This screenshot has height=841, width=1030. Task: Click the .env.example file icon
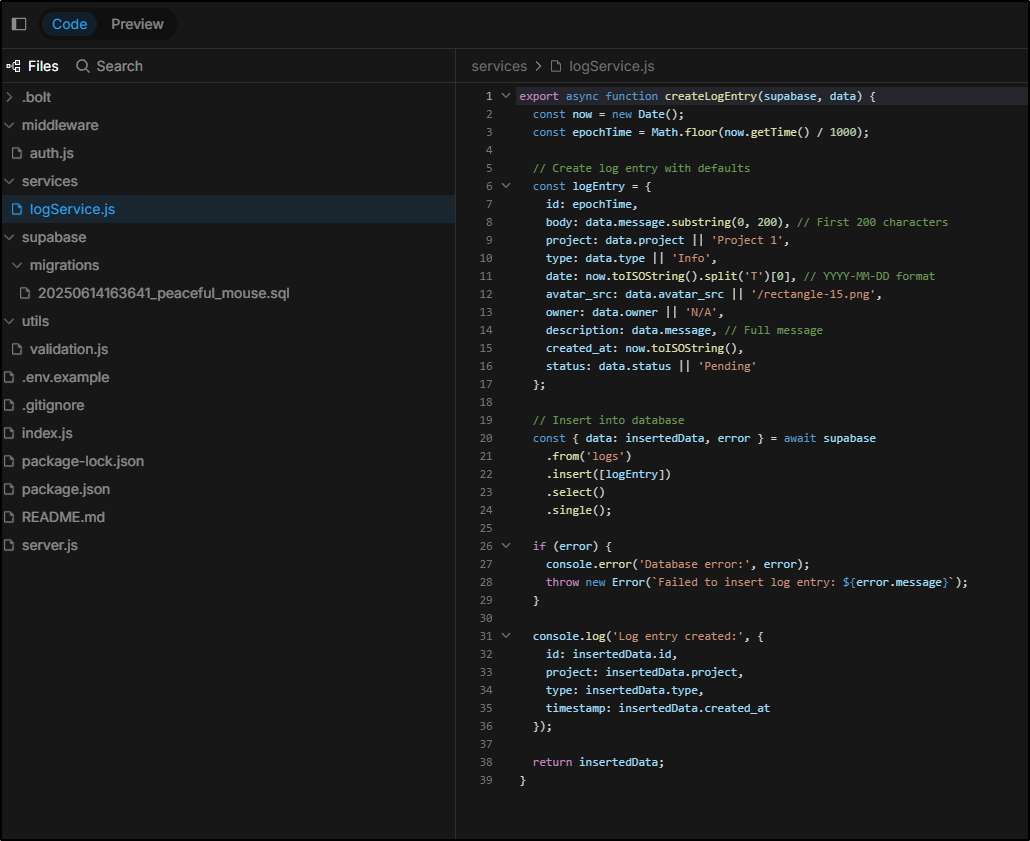9,377
